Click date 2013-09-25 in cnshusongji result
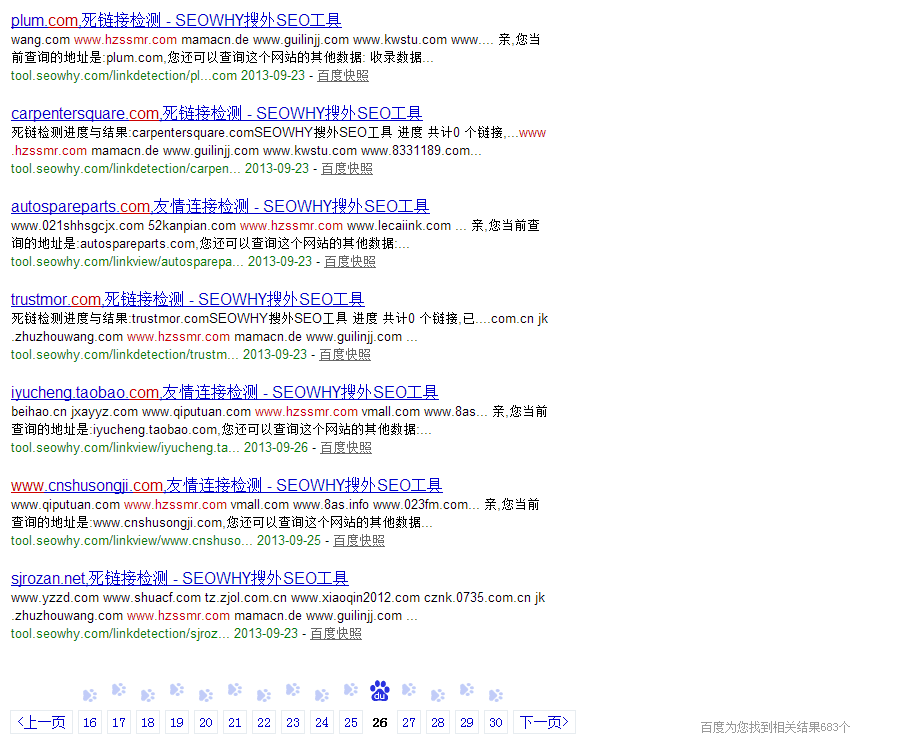920x756 pixels. [x=289, y=541]
